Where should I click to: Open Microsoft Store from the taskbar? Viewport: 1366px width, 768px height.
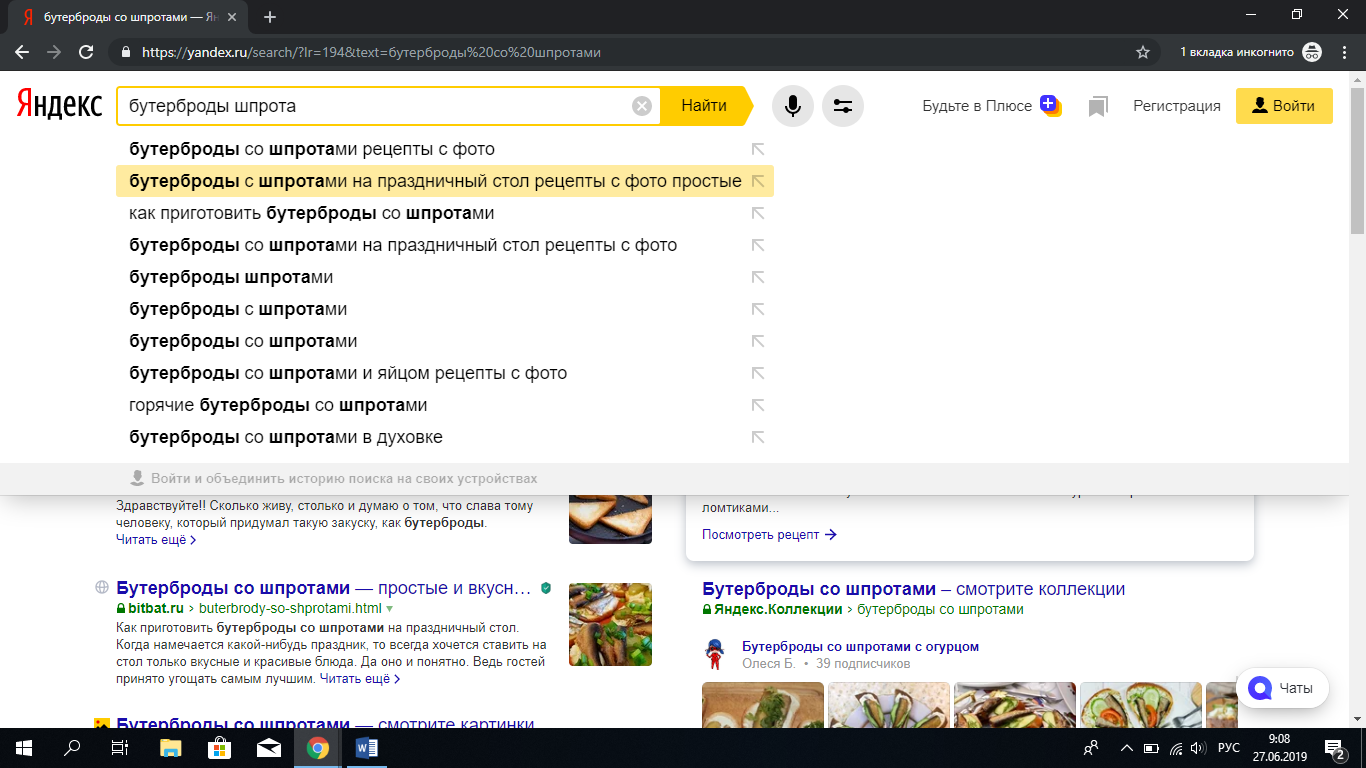point(219,748)
